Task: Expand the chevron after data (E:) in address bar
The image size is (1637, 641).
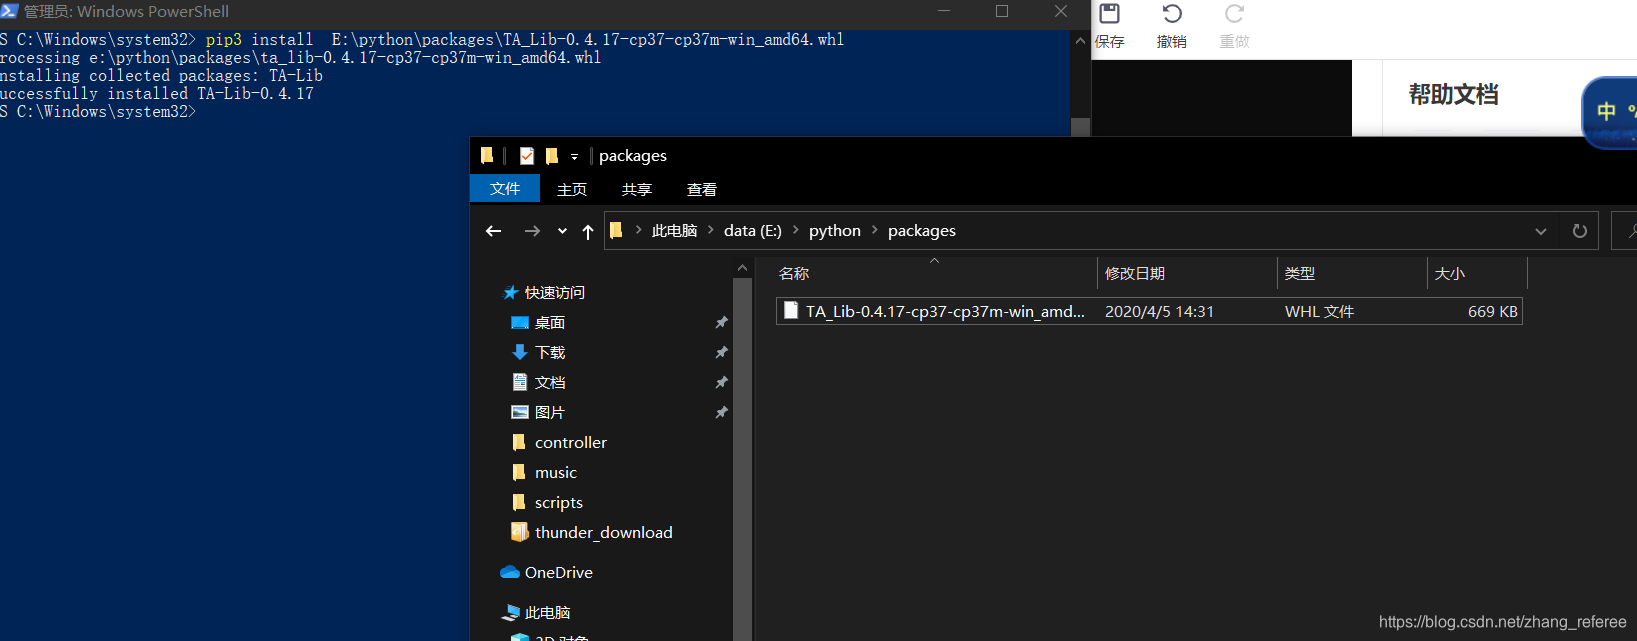Action: [x=796, y=230]
